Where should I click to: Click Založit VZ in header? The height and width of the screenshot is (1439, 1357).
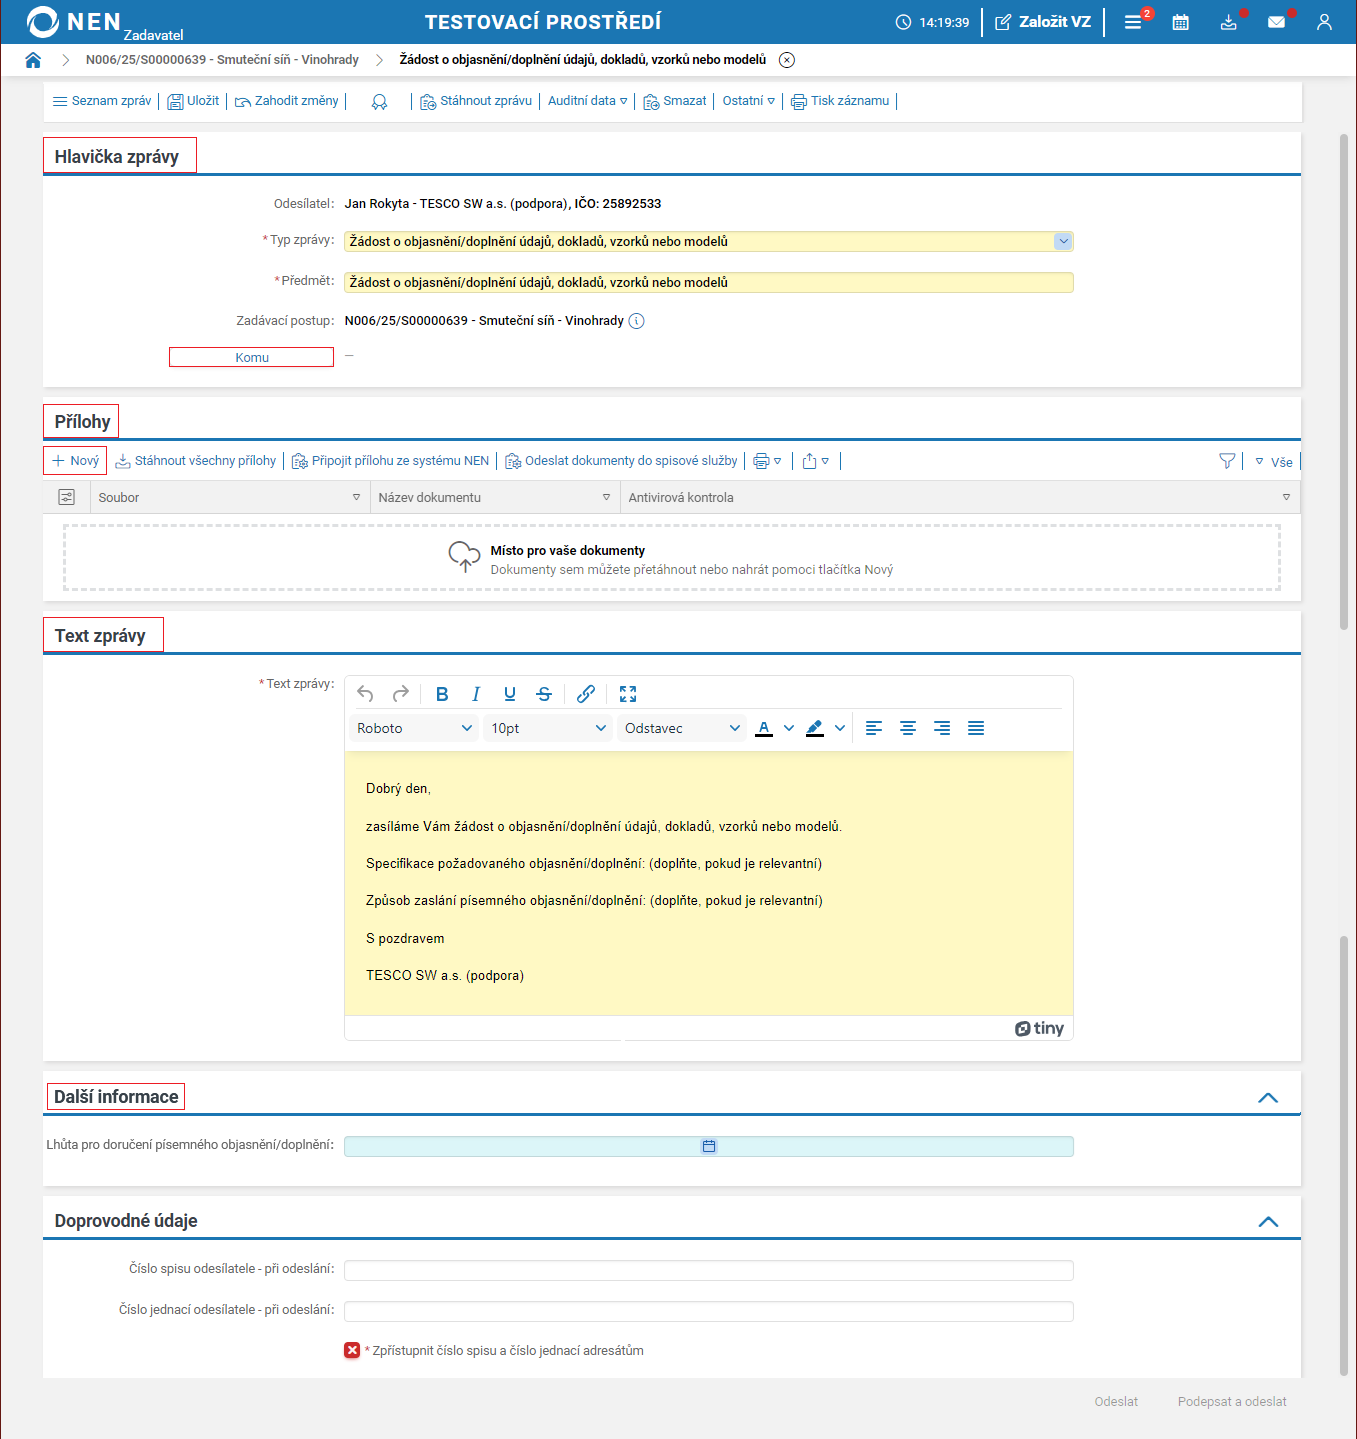point(1043,22)
